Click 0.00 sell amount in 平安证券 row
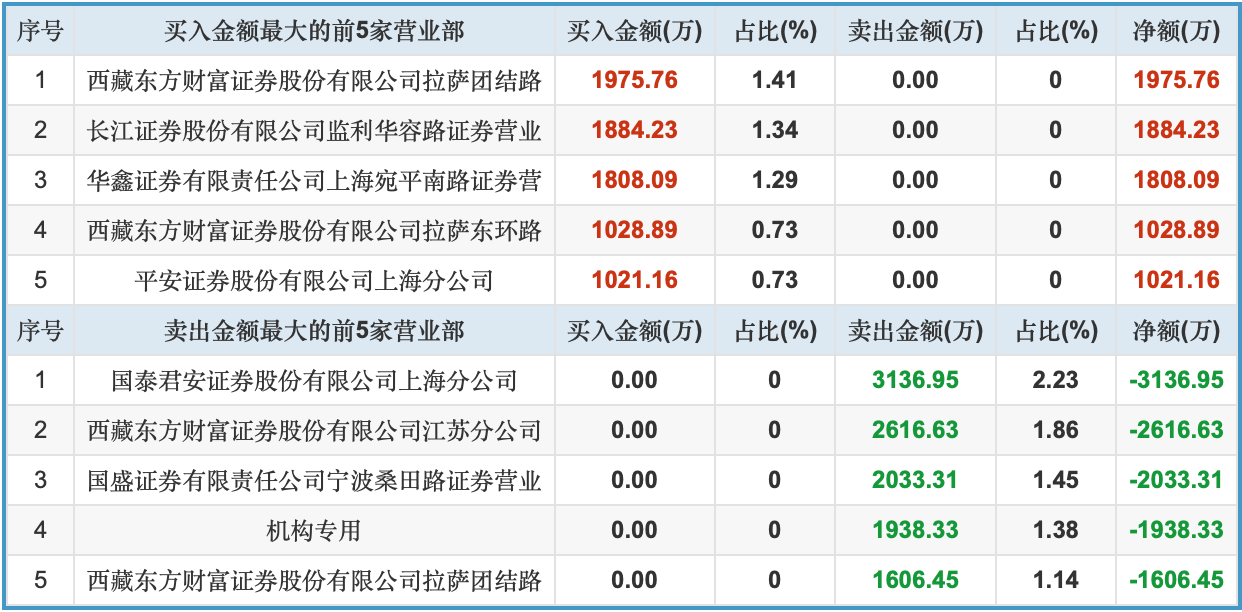 pyautogui.click(x=915, y=280)
